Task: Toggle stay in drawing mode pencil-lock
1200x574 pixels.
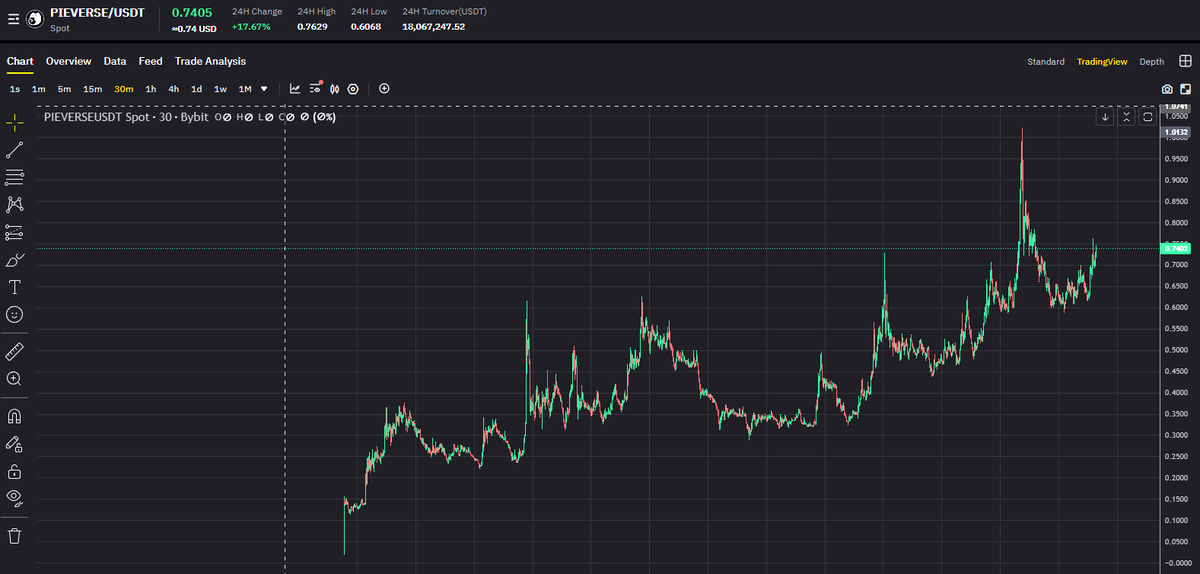Action: click(x=14, y=443)
